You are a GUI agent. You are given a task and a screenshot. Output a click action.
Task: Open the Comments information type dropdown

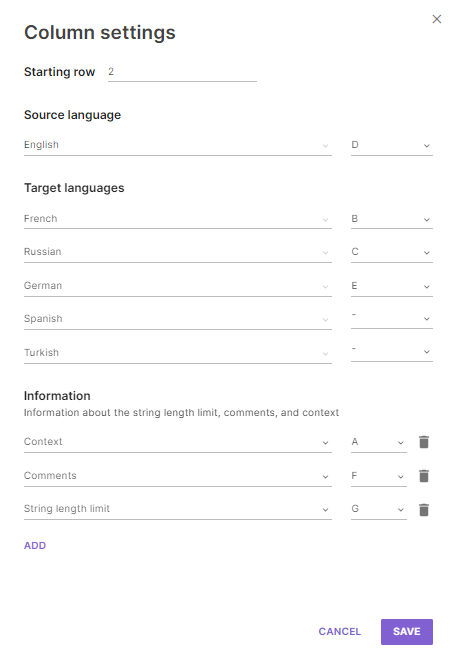177,476
